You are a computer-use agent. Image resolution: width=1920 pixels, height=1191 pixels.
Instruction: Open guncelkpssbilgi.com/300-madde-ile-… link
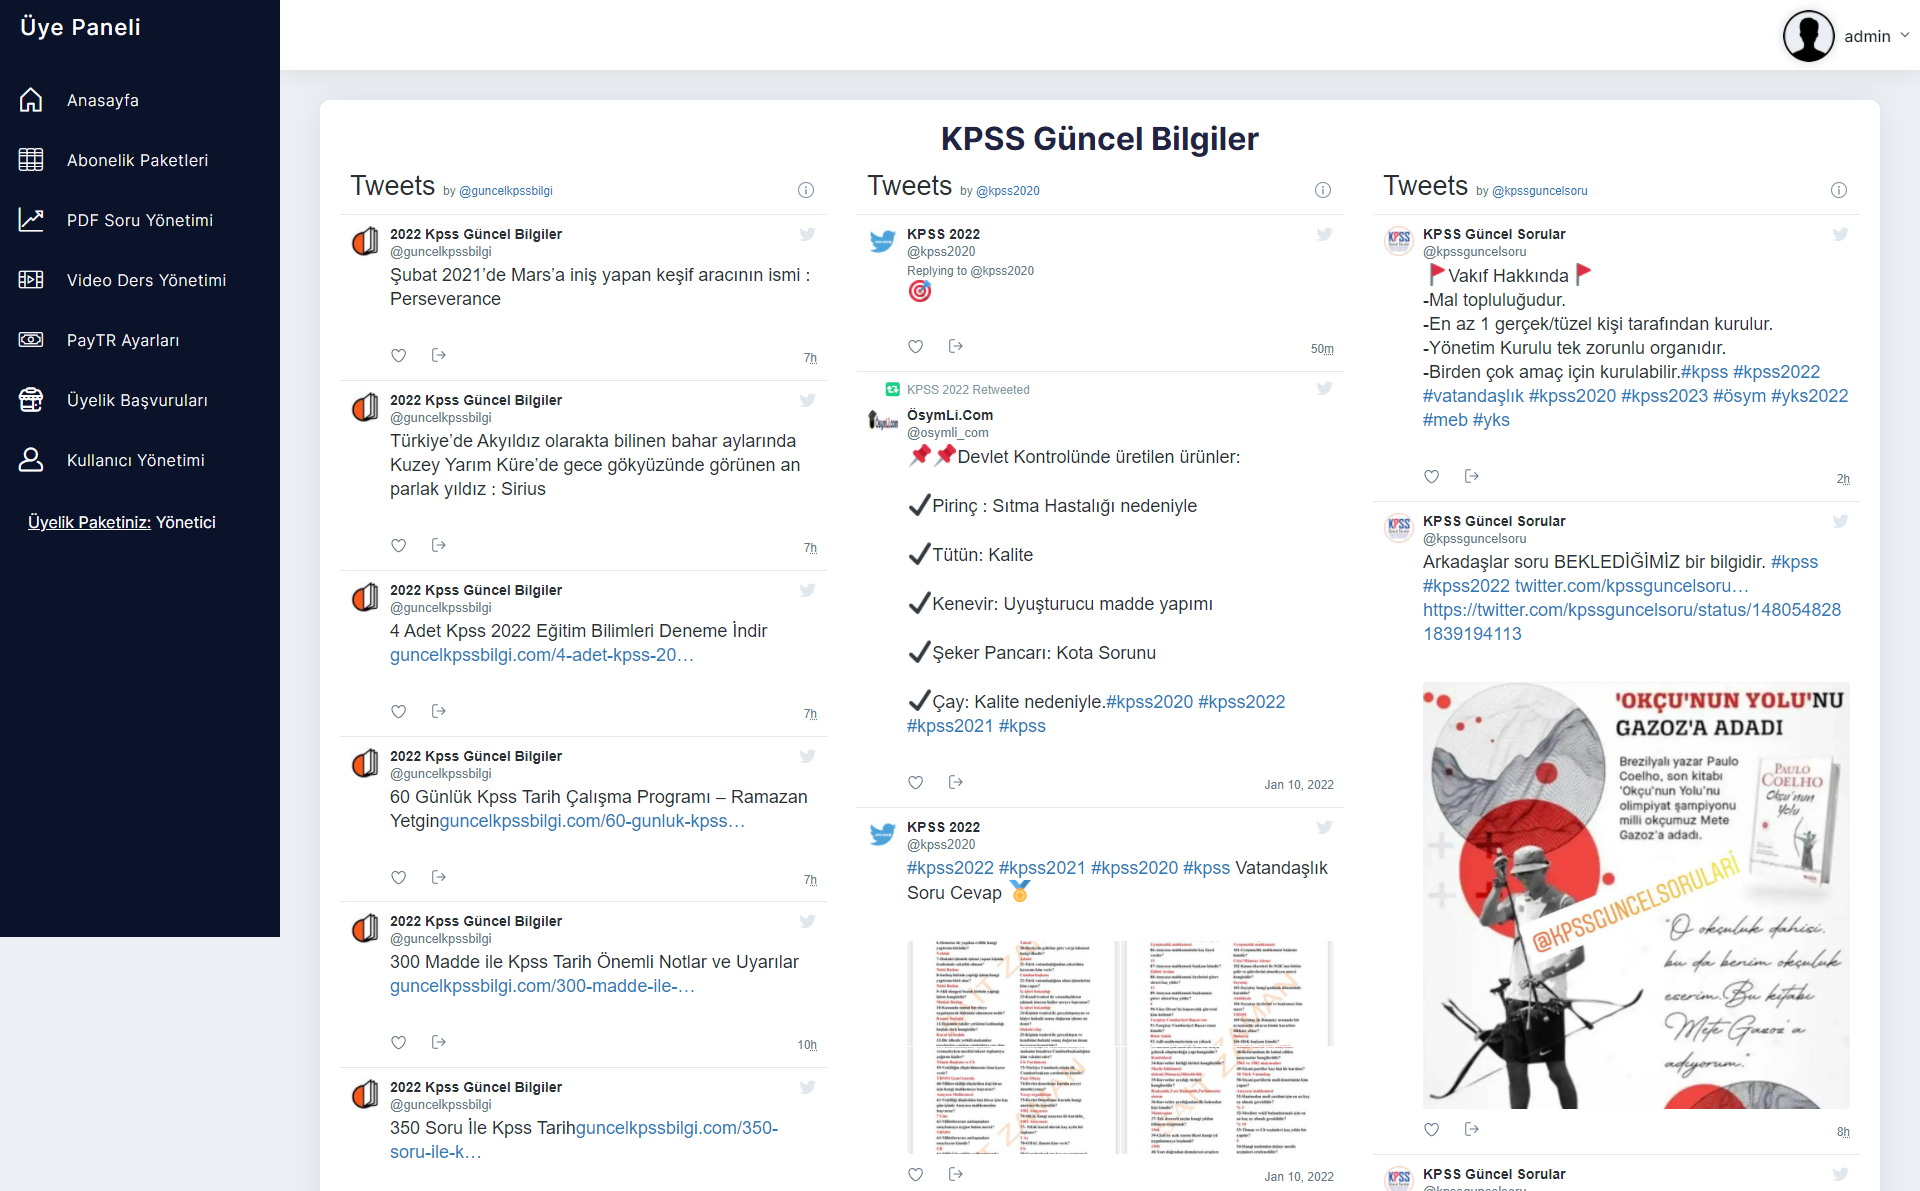tap(542, 986)
